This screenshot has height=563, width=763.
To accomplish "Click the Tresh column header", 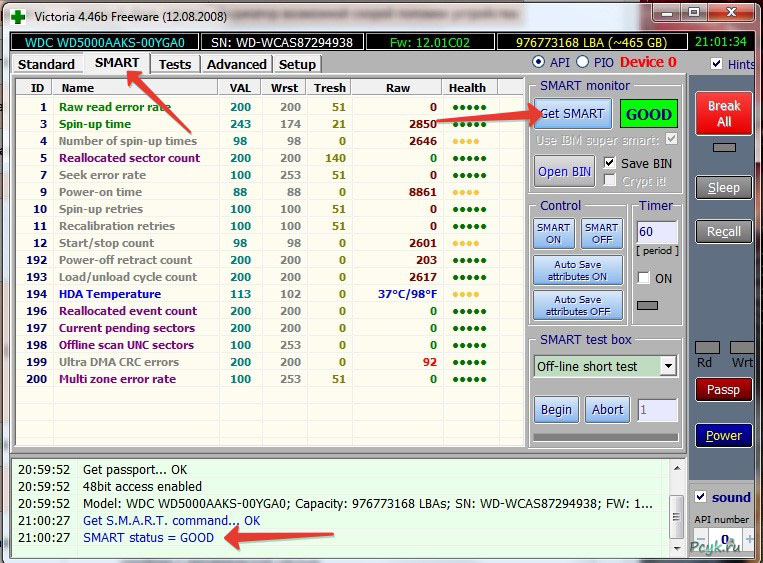I will [329, 88].
